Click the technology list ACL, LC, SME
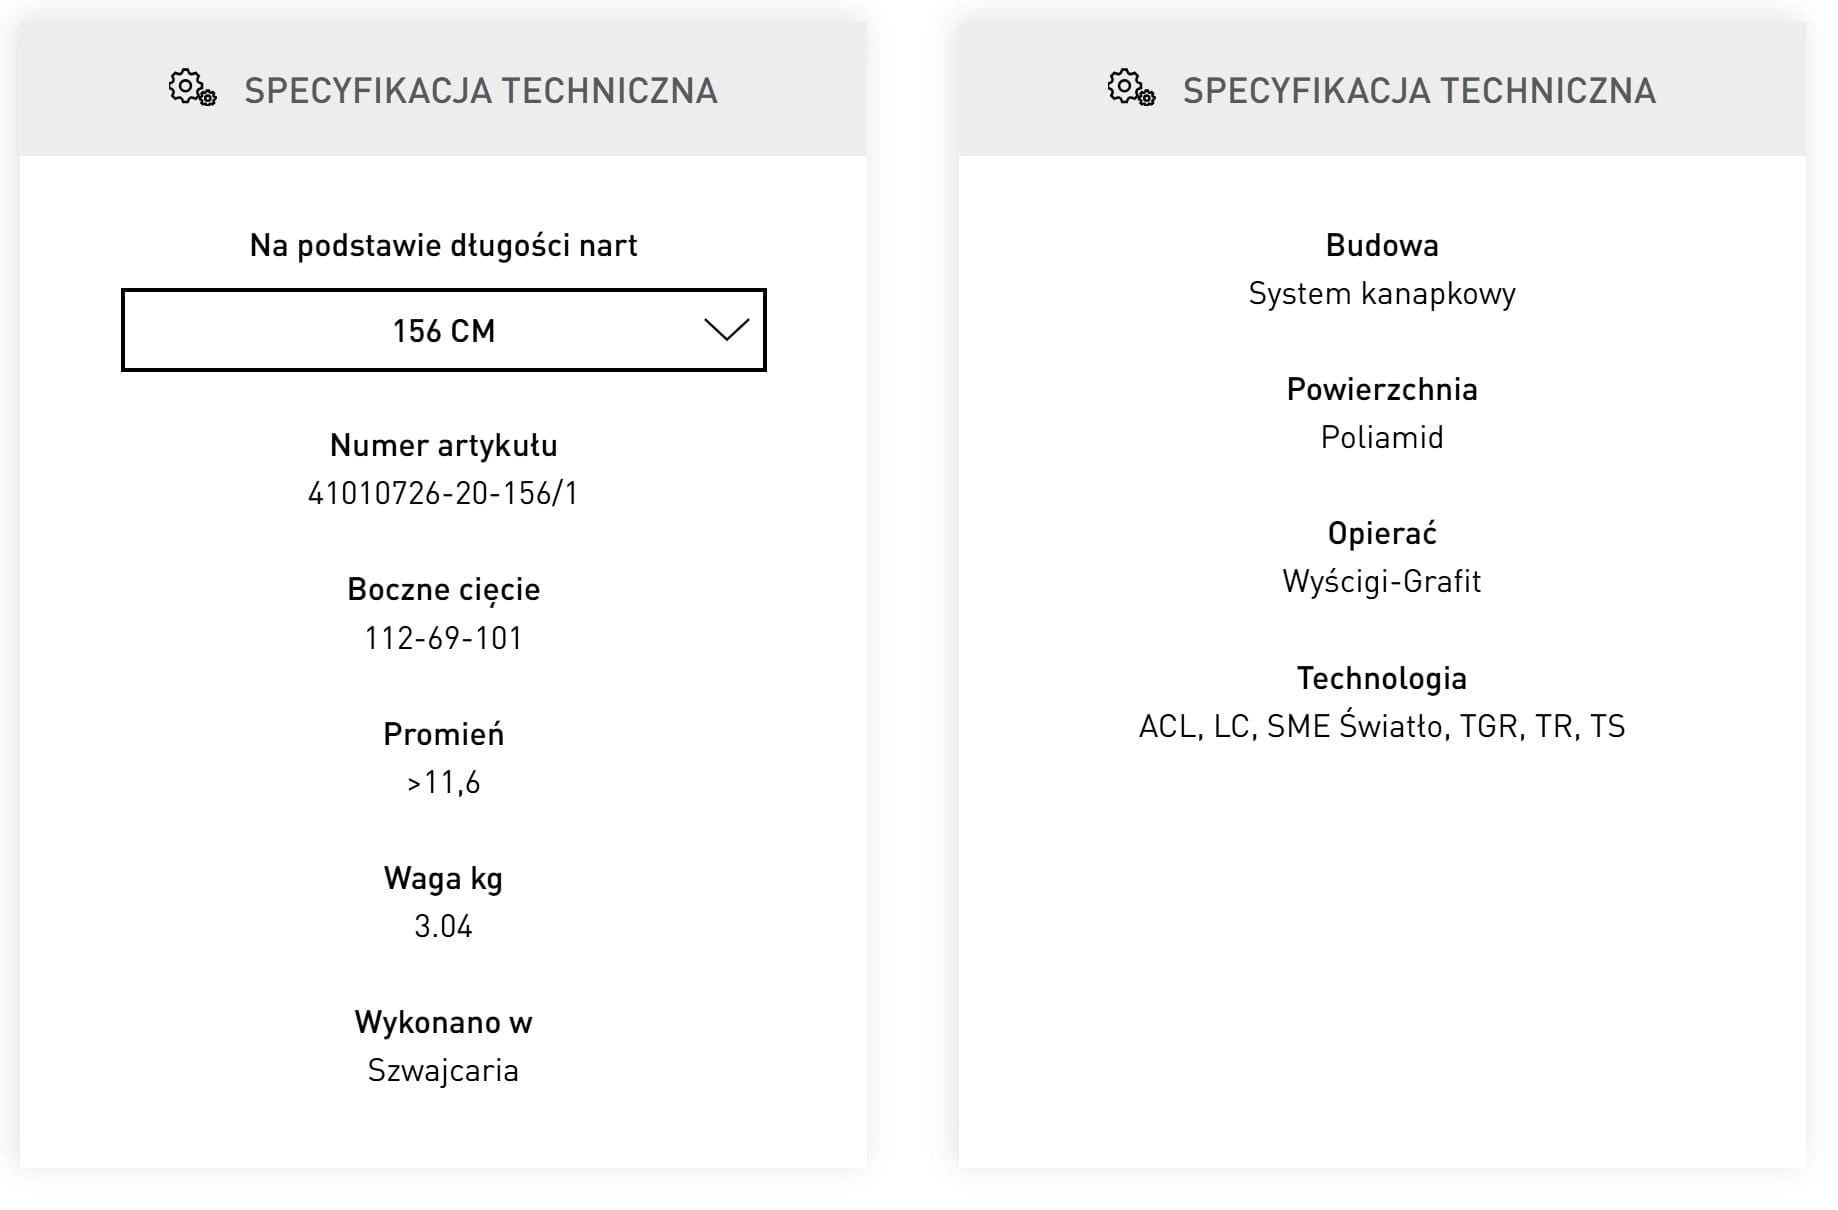 (x=1382, y=726)
